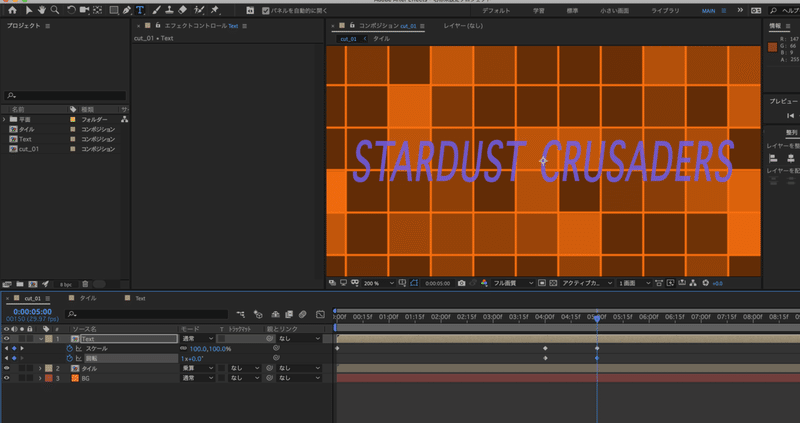Switch to the デフォルト workspace

pyautogui.click(x=494, y=10)
